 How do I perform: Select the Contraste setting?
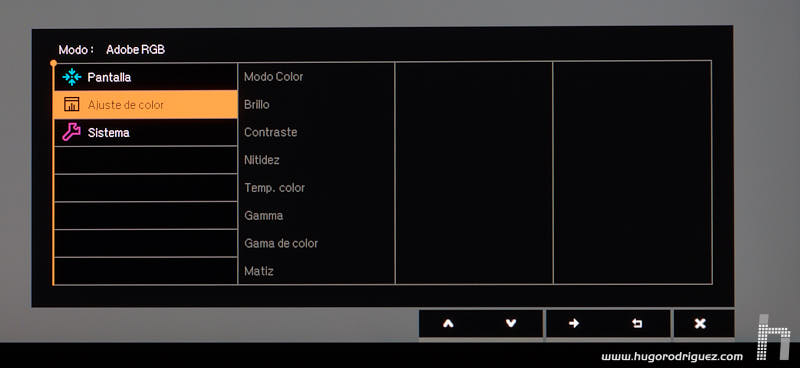click(x=270, y=132)
